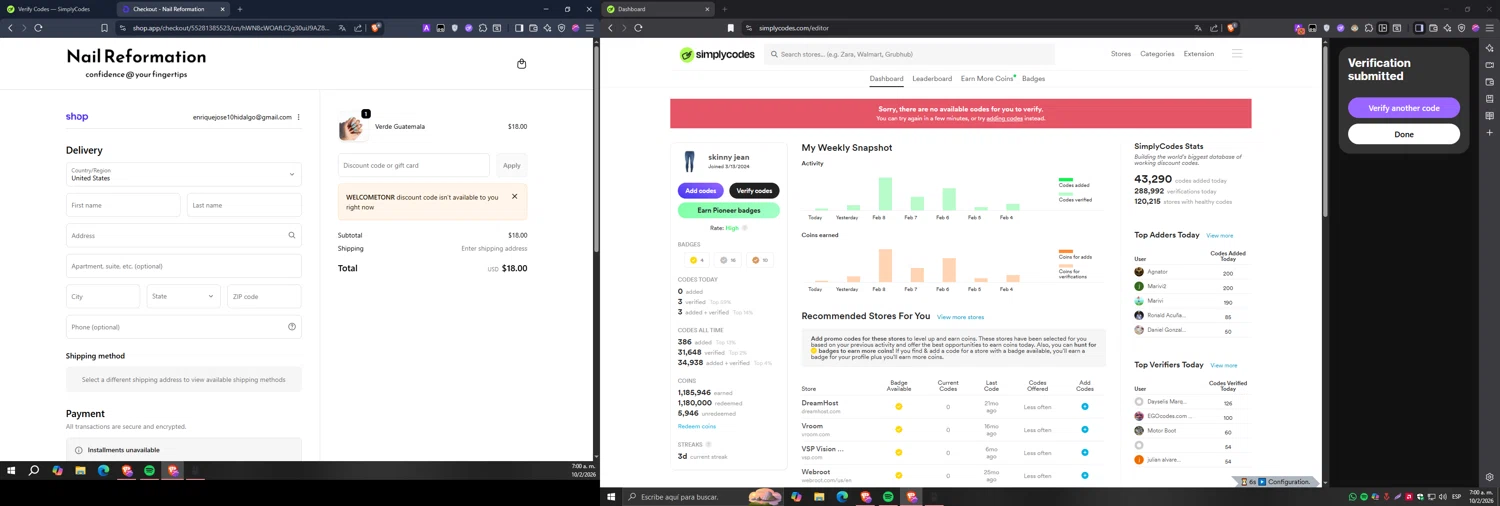Viewport: 1500px width, 506px height.
Task: Open View more beside Top Adders Today
Action: tap(1219, 236)
